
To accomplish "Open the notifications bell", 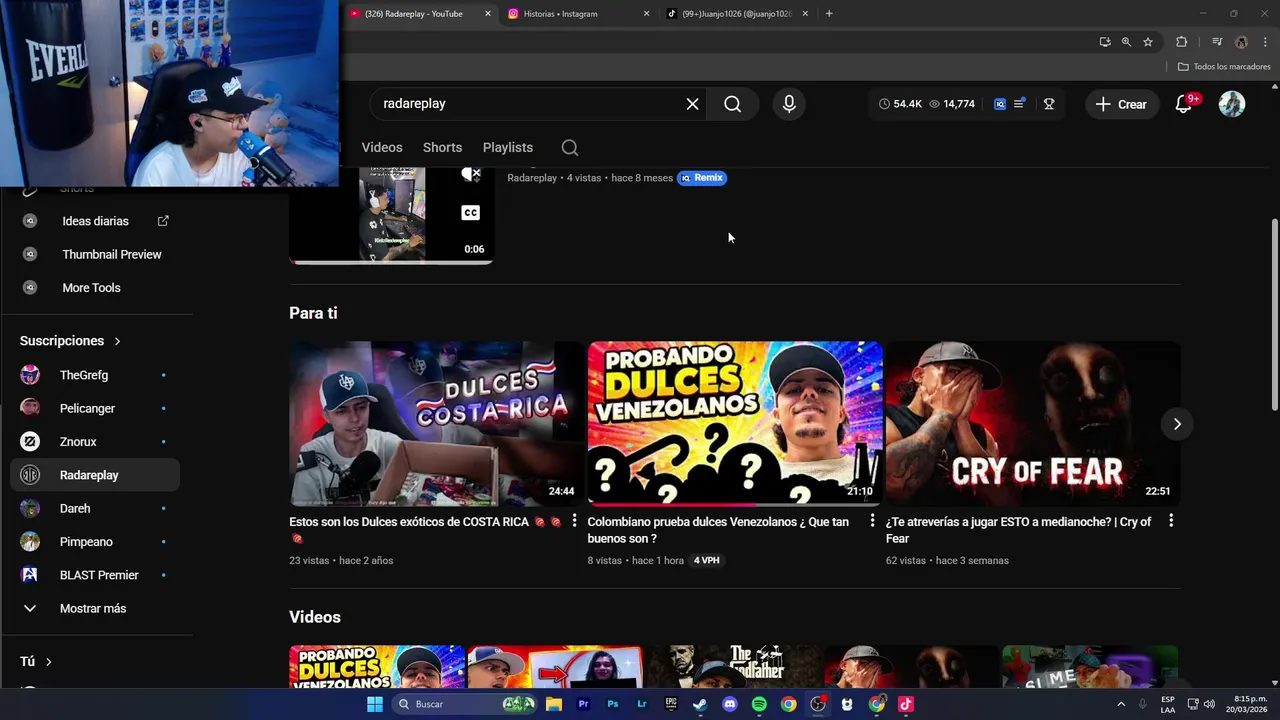I will coord(1184,104).
